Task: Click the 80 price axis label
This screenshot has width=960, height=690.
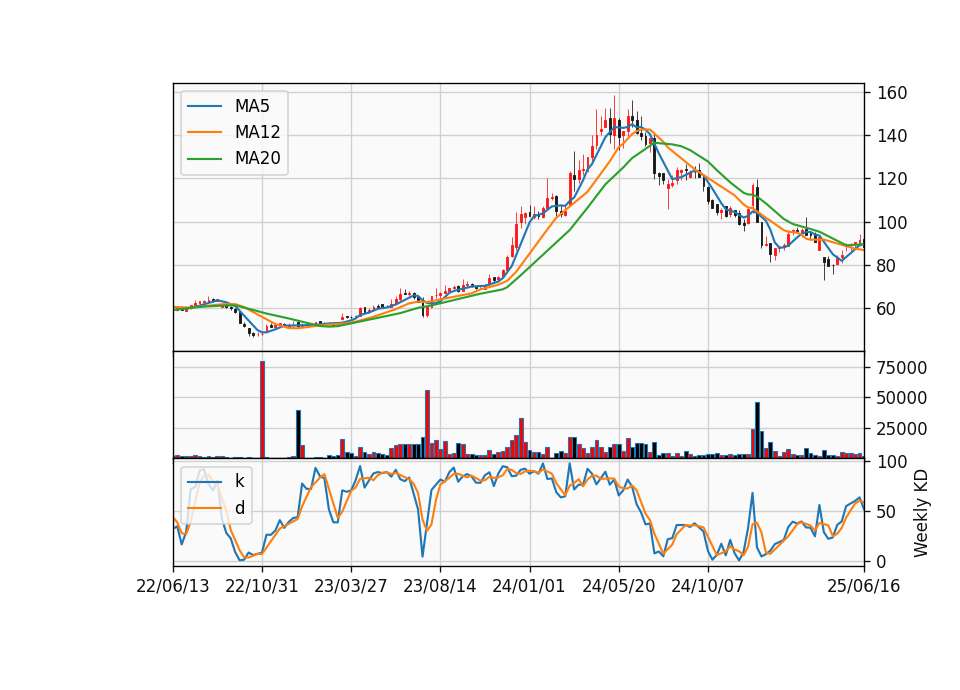Action: click(887, 266)
